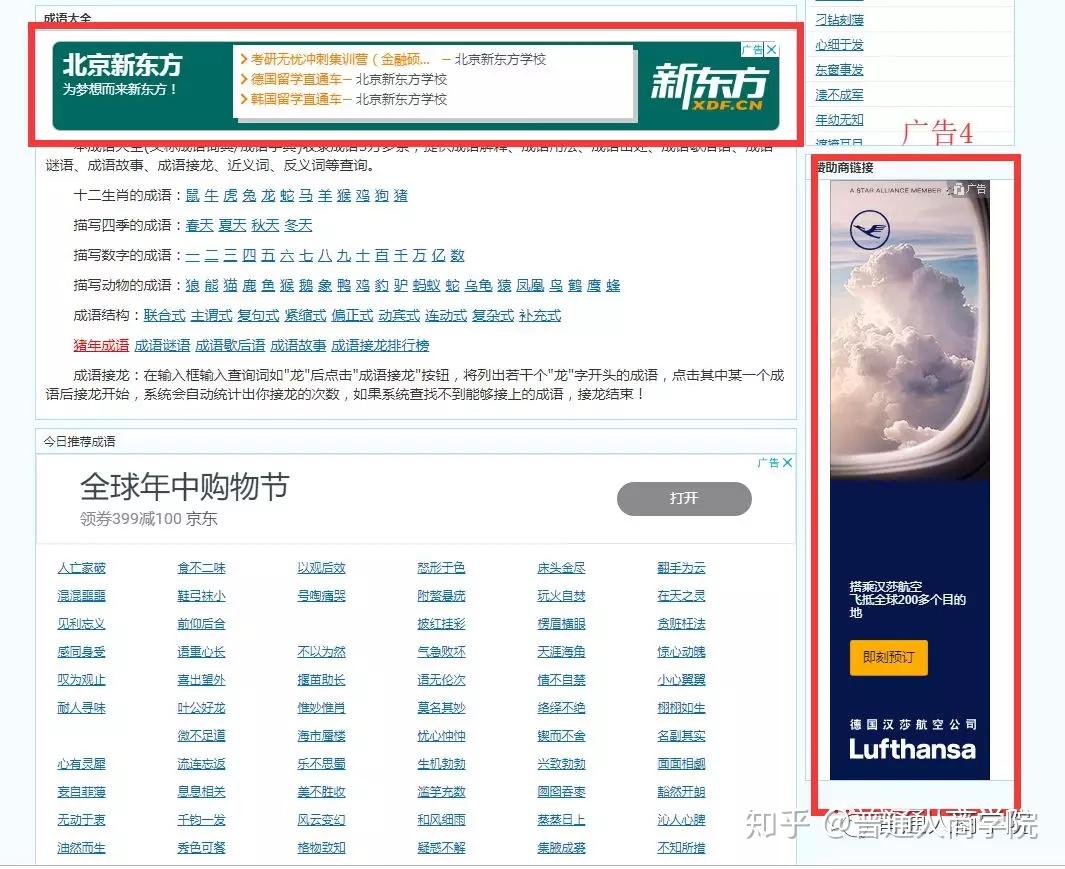
Task: Open recommended idiom 油然而生
Action: [x=82, y=848]
